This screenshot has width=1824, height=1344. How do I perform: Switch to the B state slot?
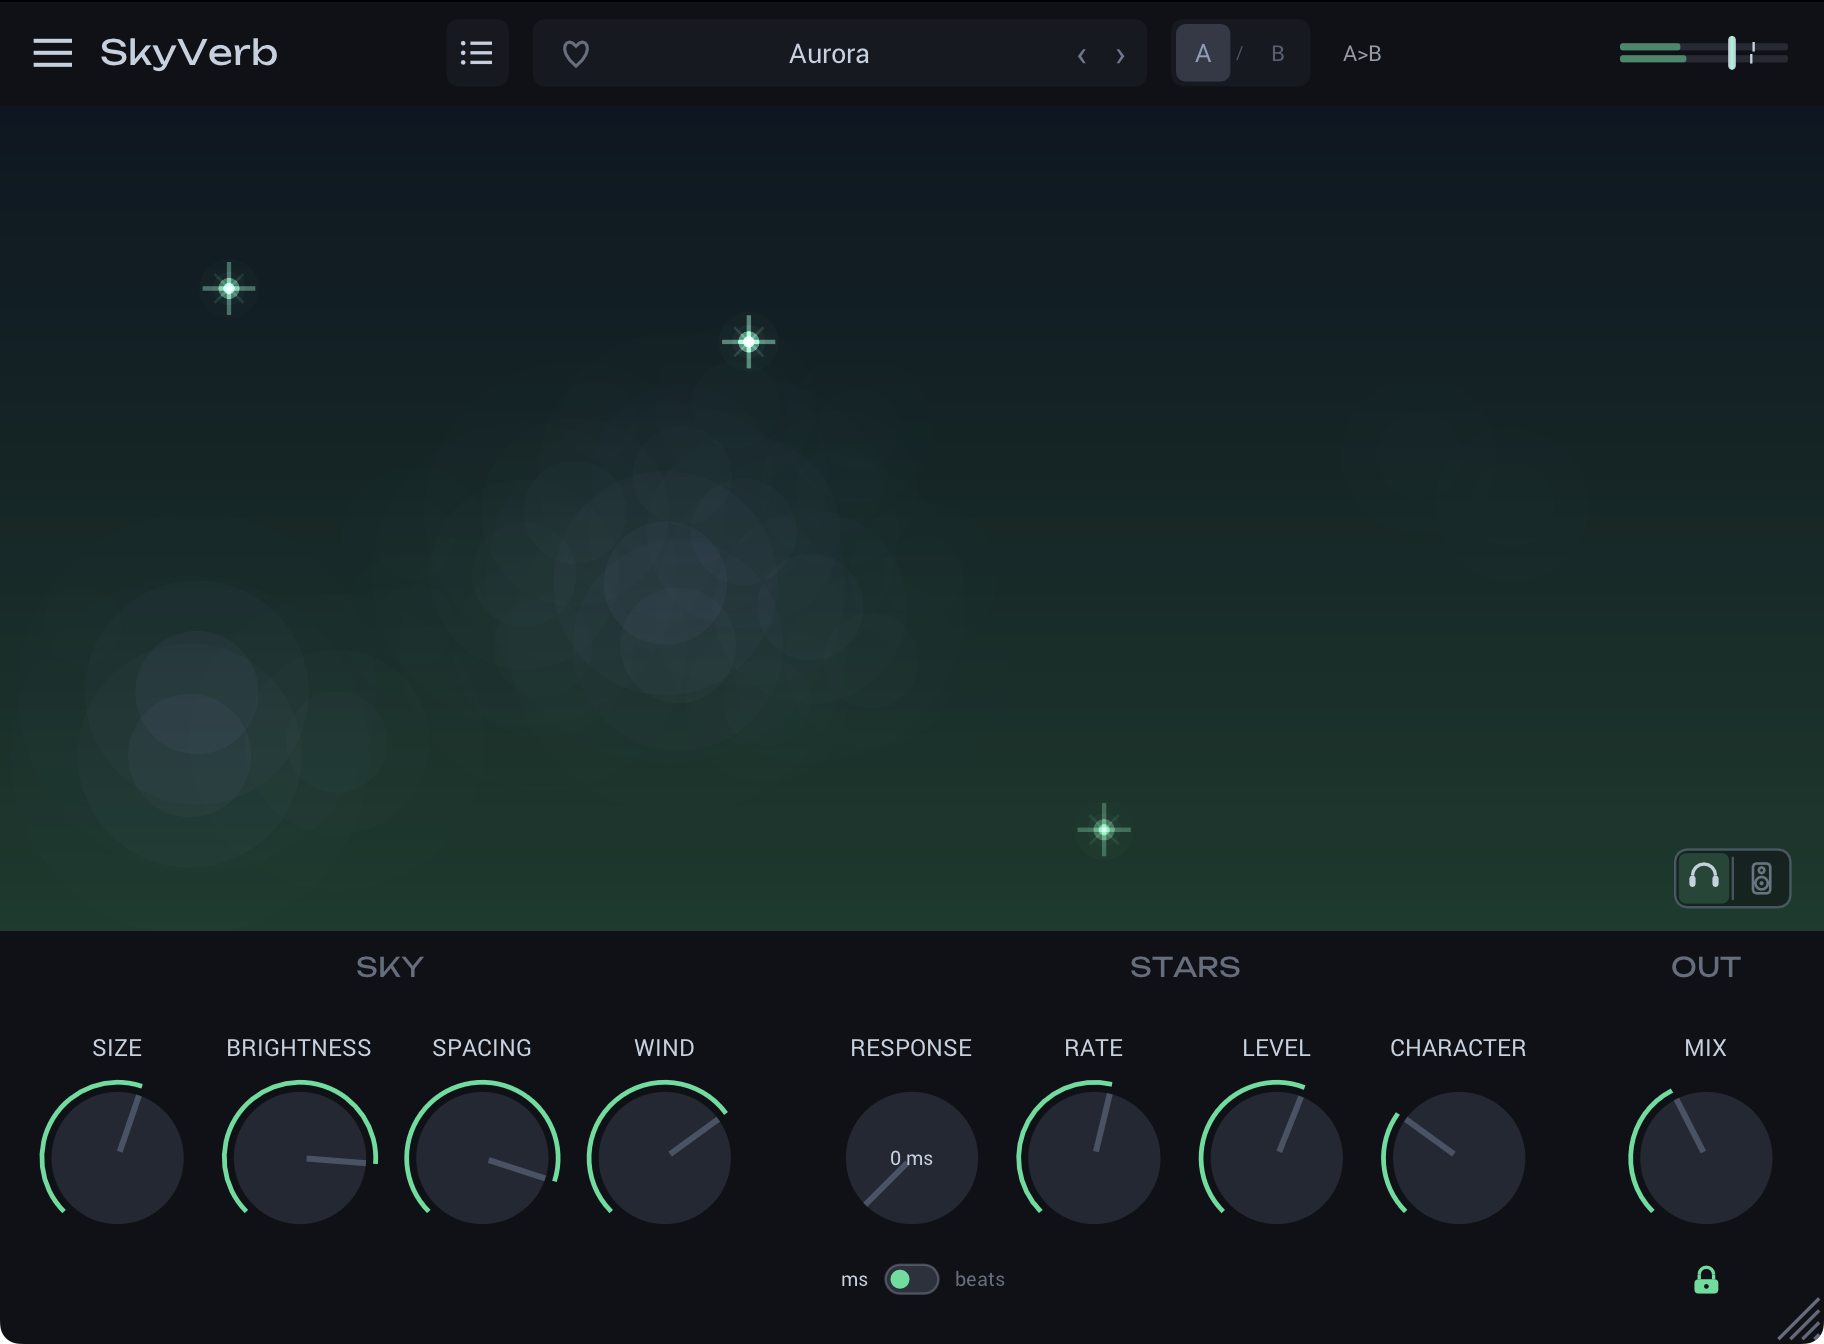(1277, 53)
